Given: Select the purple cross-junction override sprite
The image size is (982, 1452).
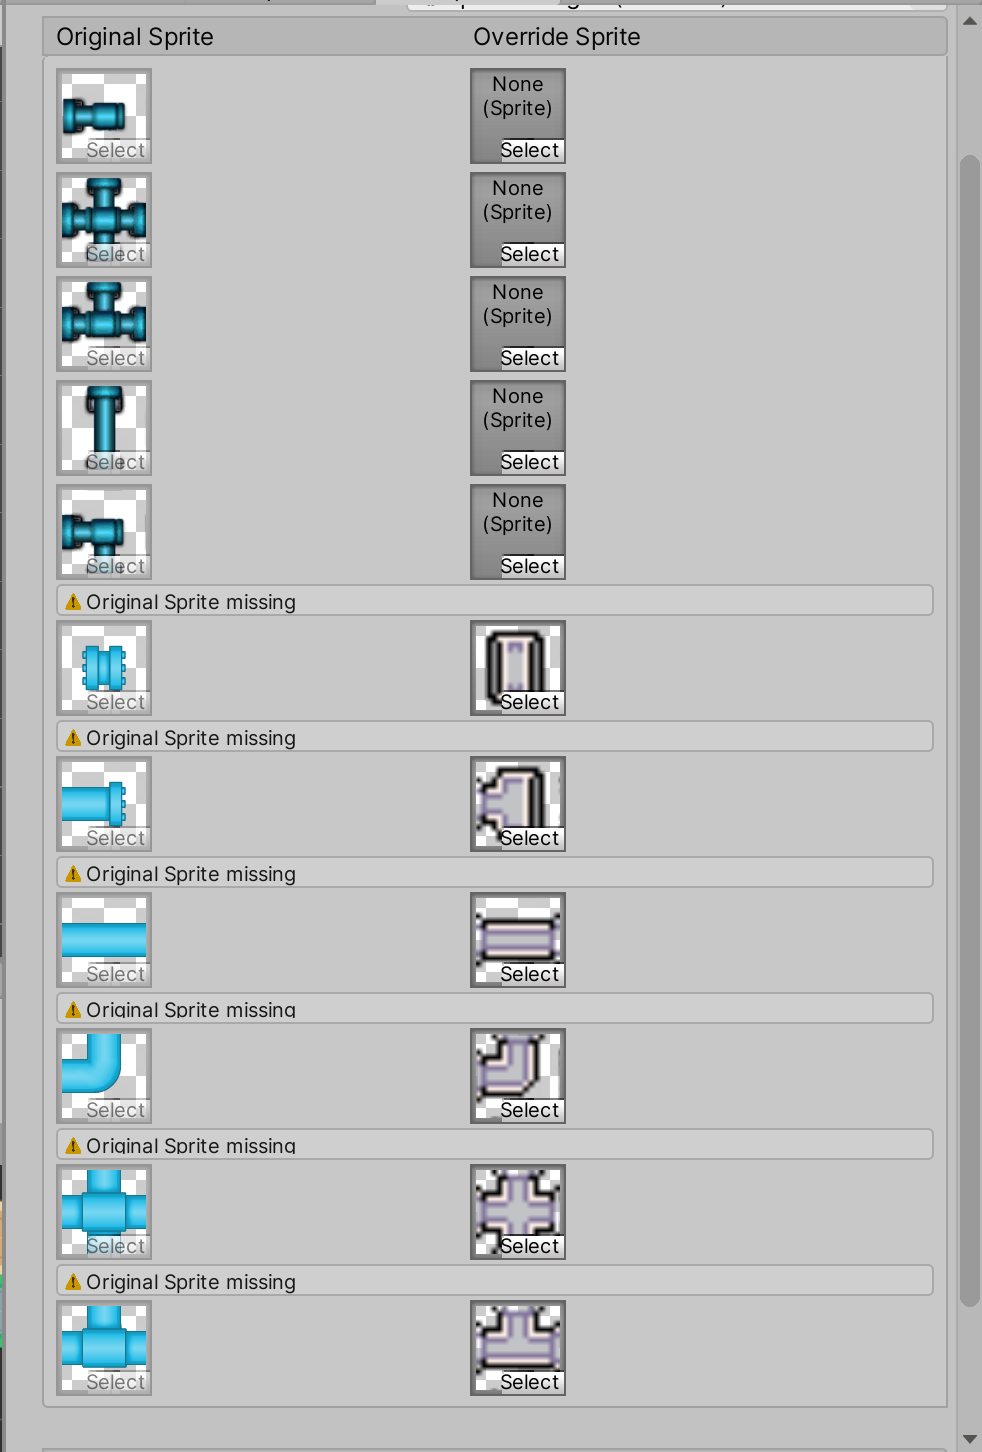Looking at the screenshot, I should pyautogui.click(x=517, y=1205).
